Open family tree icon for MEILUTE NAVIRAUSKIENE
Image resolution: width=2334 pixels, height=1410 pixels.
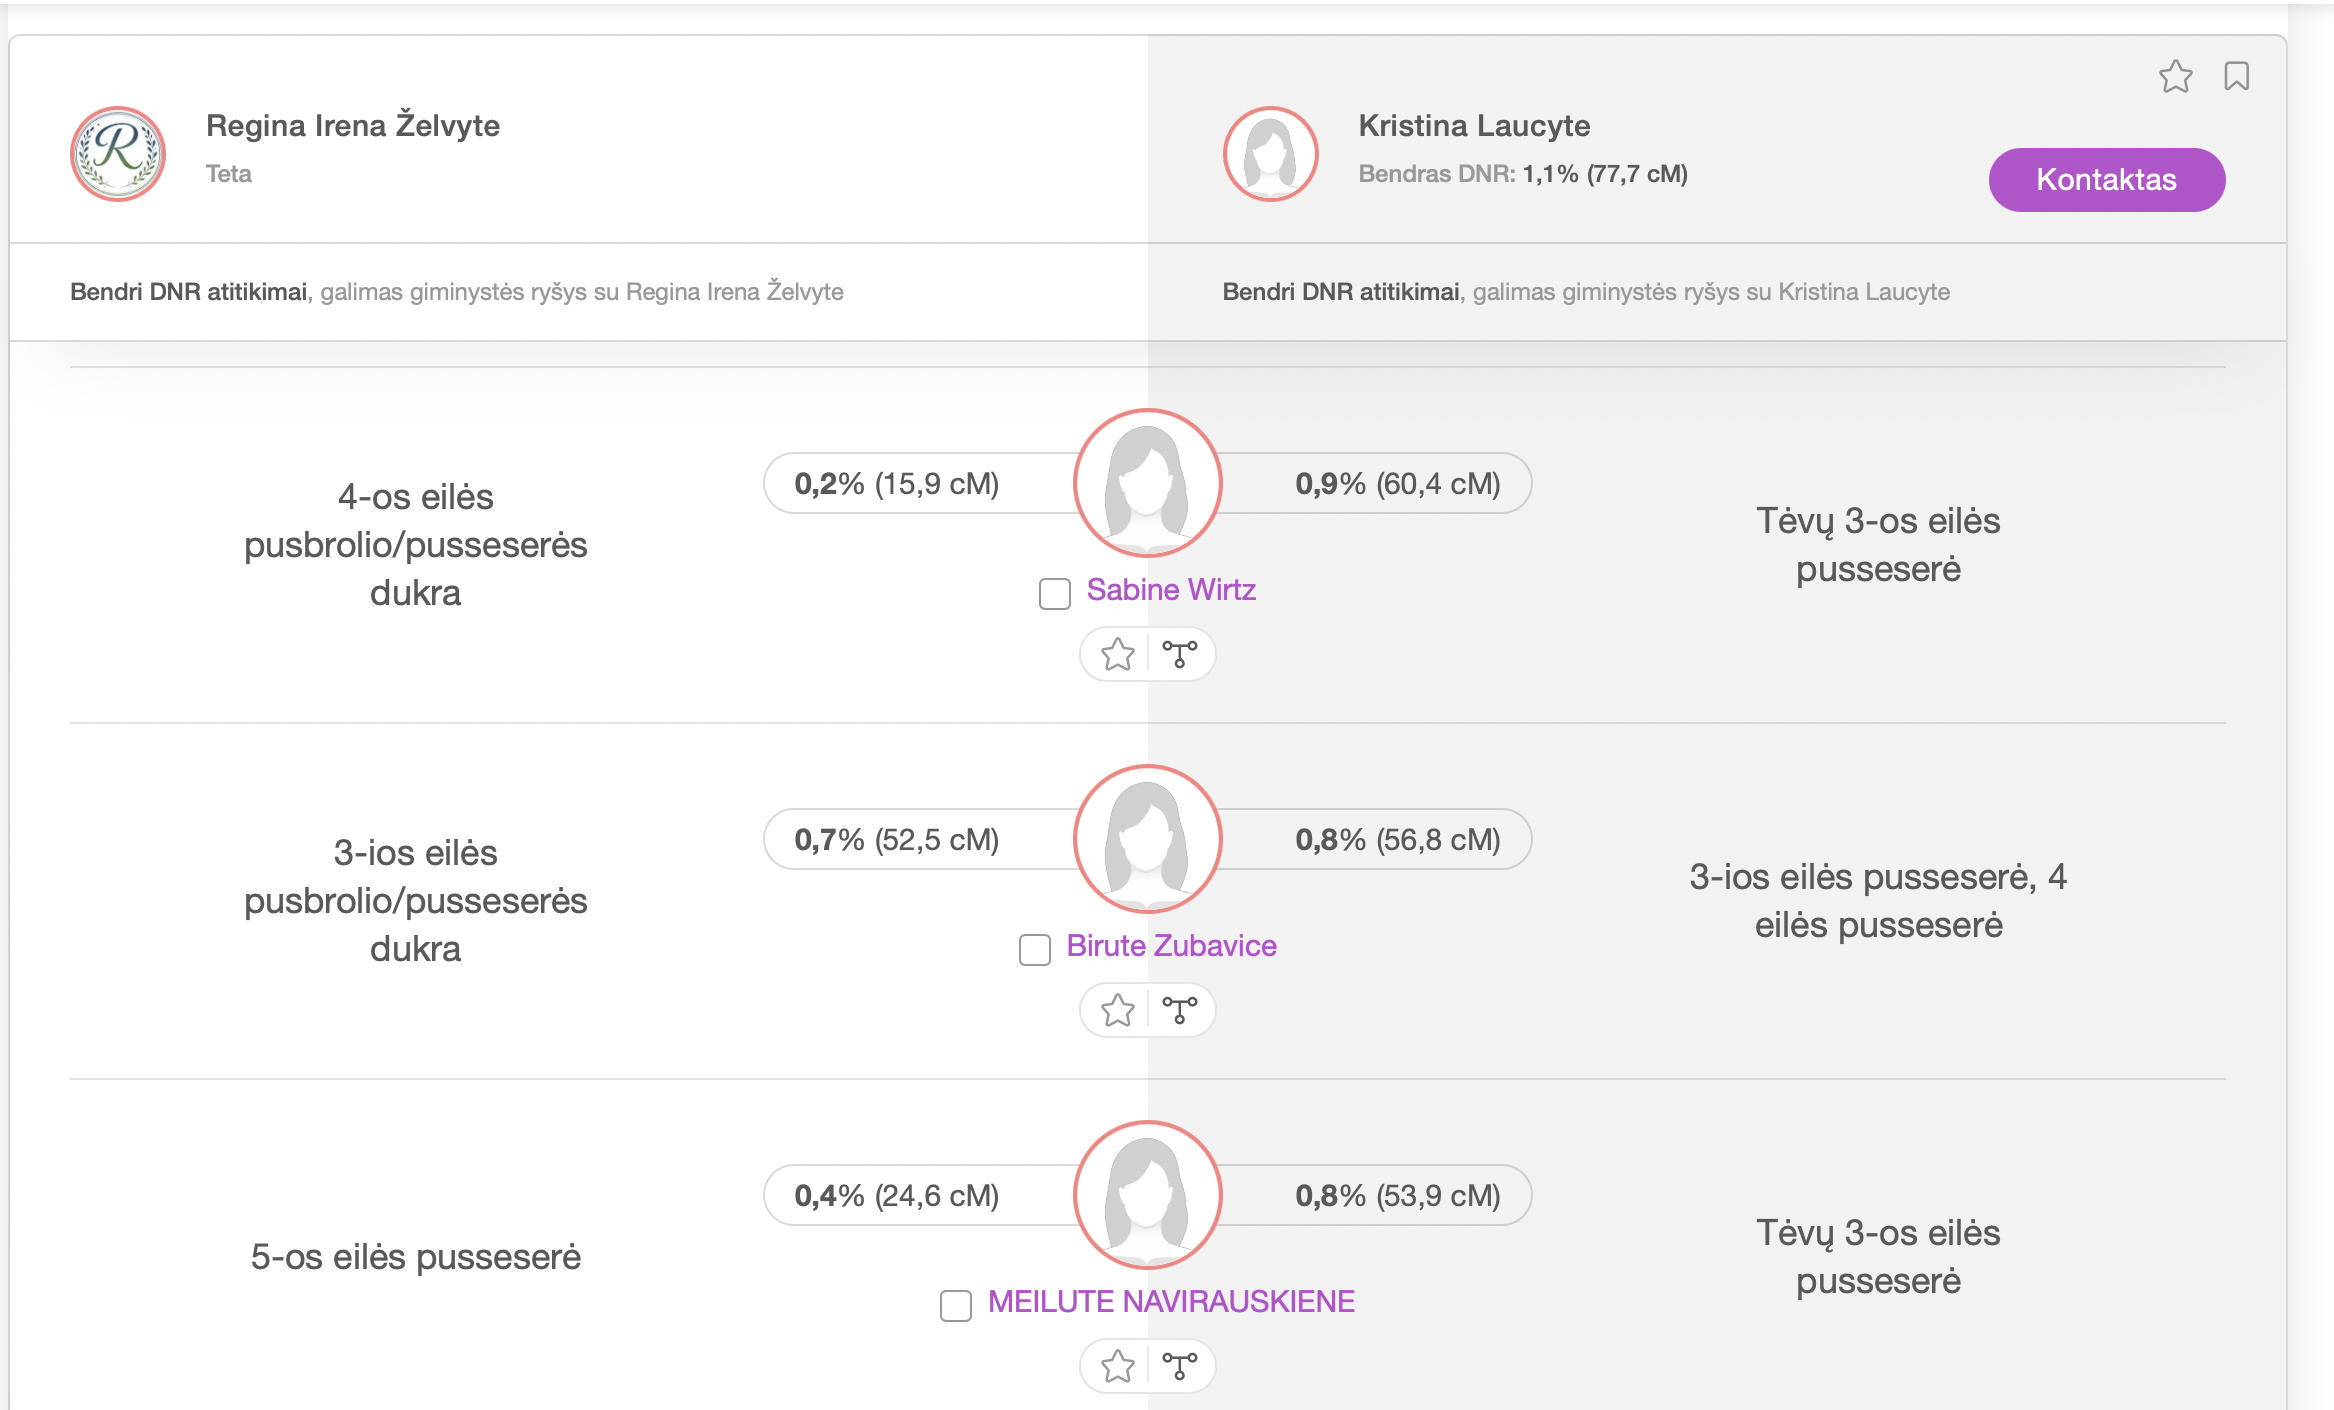coord(1180,1366)
